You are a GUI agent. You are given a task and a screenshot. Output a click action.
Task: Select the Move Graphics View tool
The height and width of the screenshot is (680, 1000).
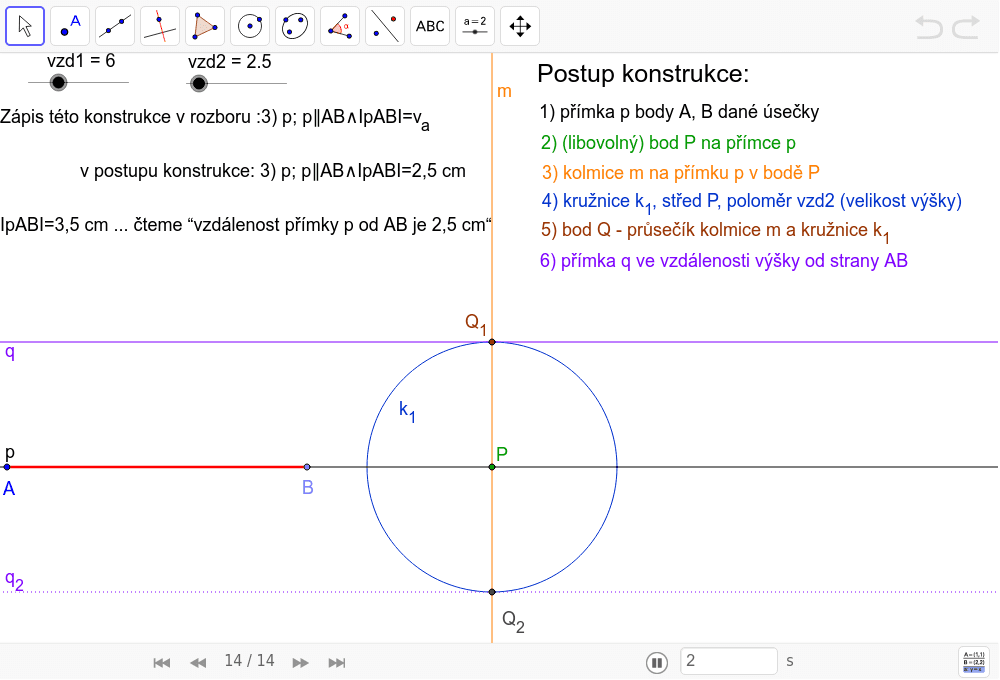click(x=520, y=26)
